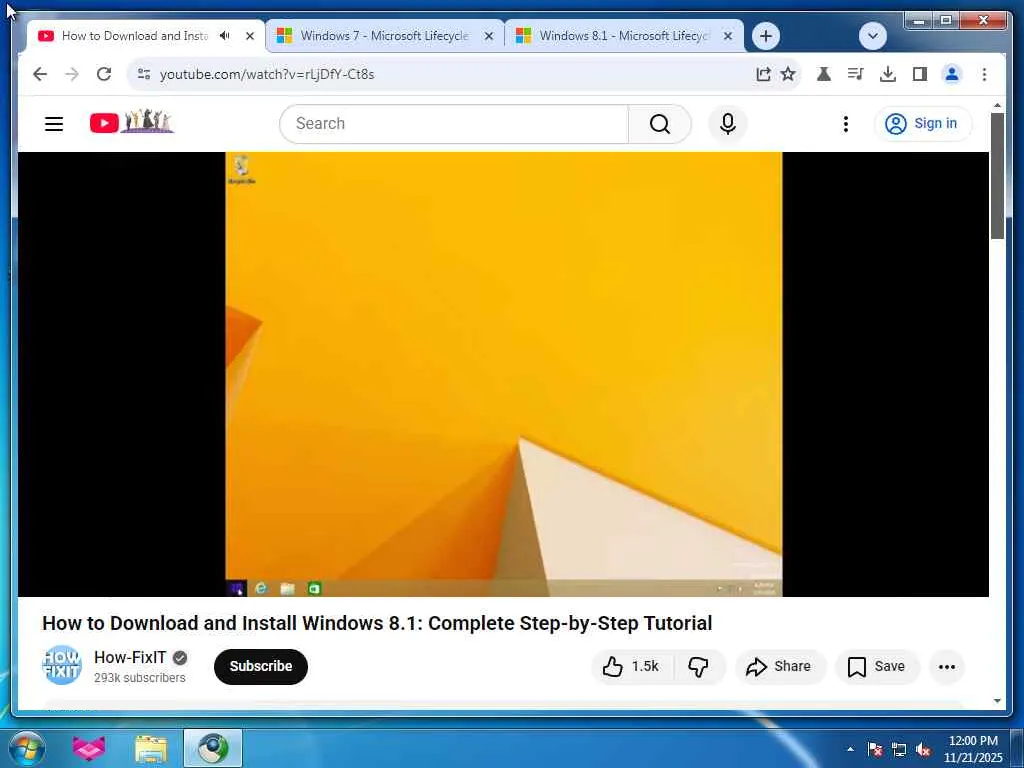
Task: Open Windows Explorer from the taskbar
Action: click(x=151, y=748)
